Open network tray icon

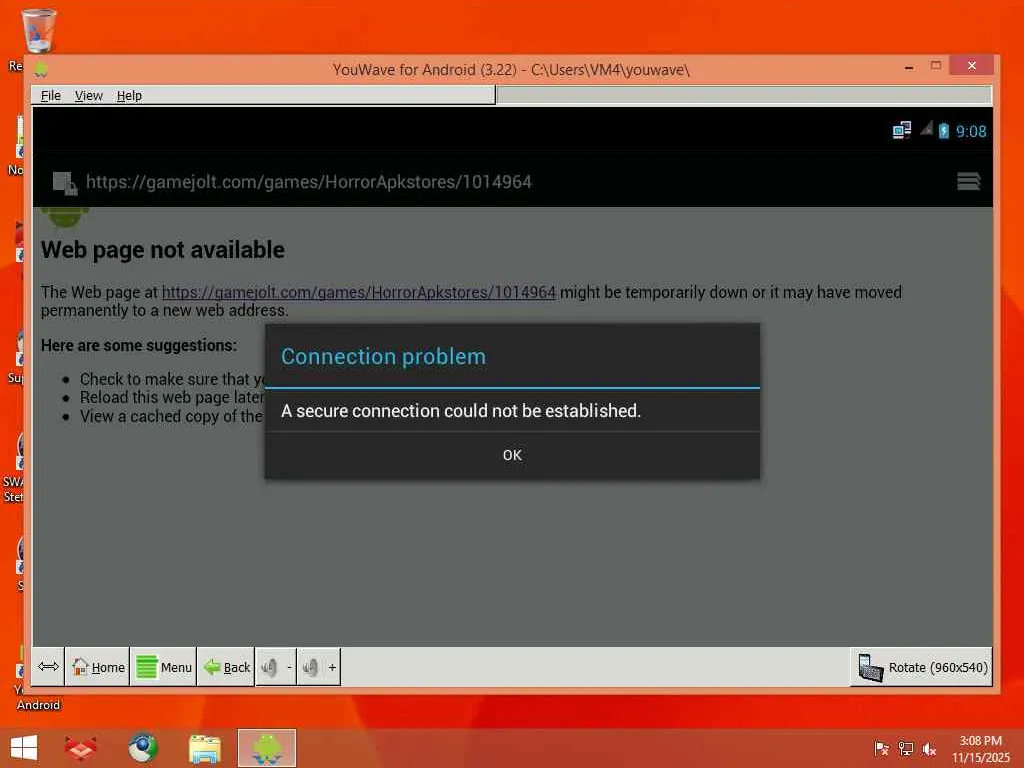pyautogui.click(x=905, y=749)
